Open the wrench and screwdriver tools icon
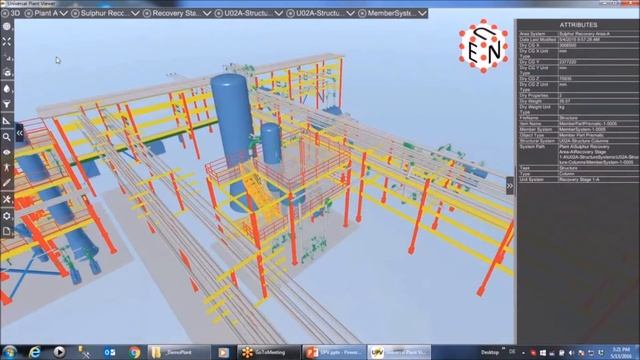This screenshot has height=360, width=640. tap(7, 200)
